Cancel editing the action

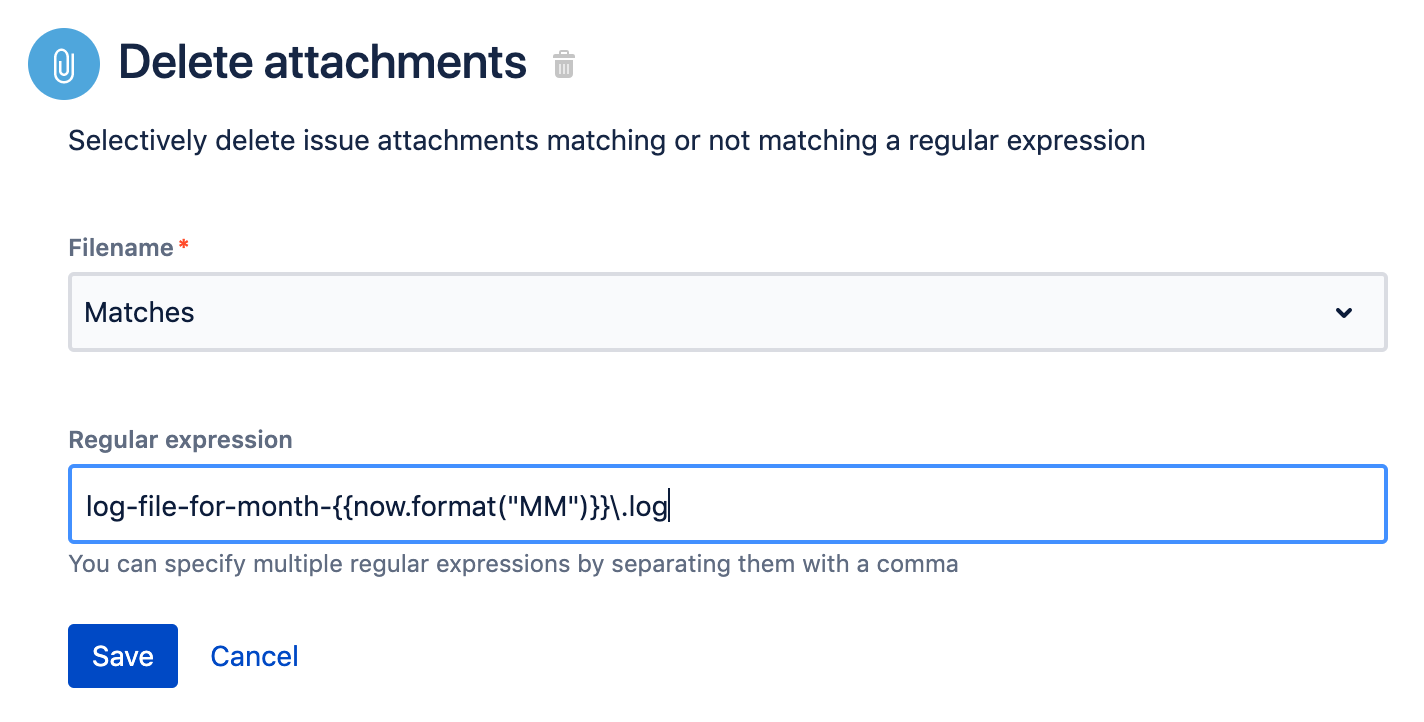point(254,656)
